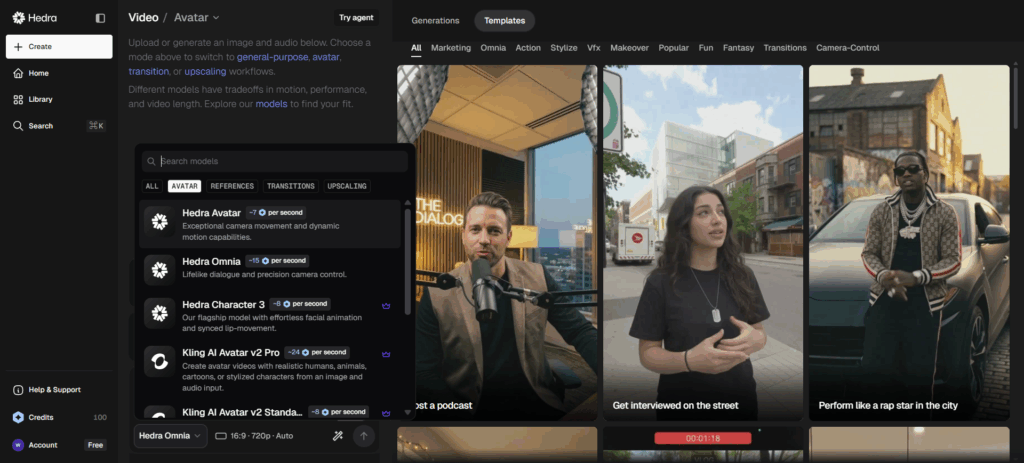Follow the models link
The width and height of the screenshot is (1024, 463).
point(271,104)
